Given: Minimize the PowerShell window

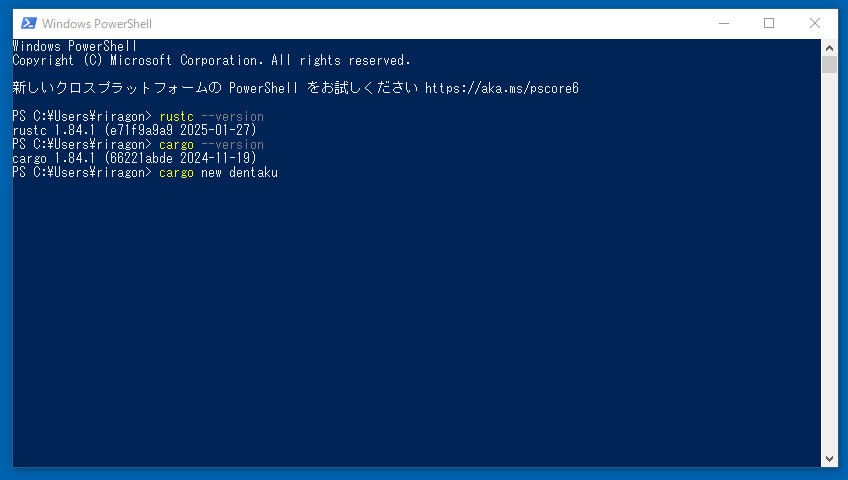Looking at the screenshot, I should [x=723, y=23].
